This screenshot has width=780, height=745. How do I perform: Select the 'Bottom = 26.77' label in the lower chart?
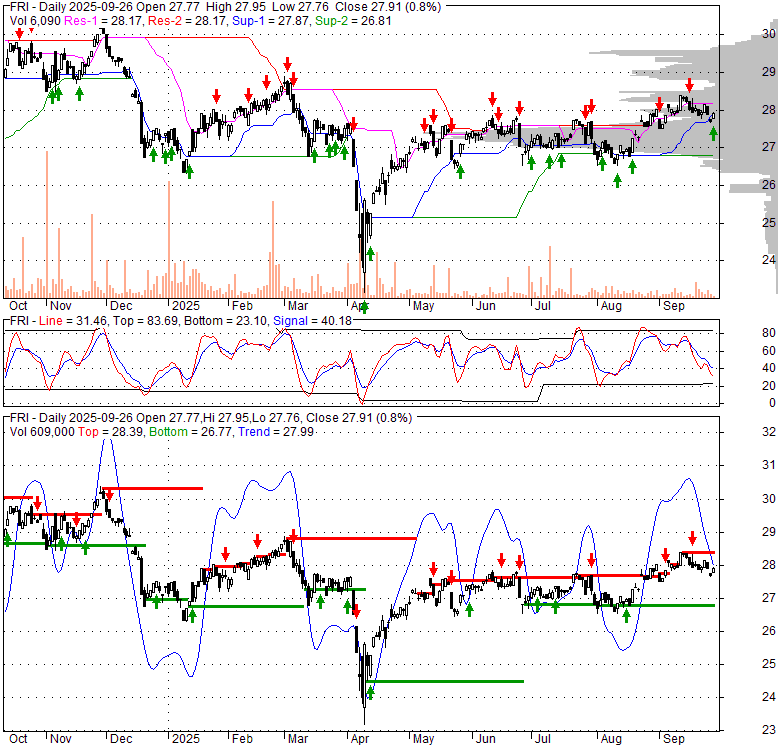point(191,432)
